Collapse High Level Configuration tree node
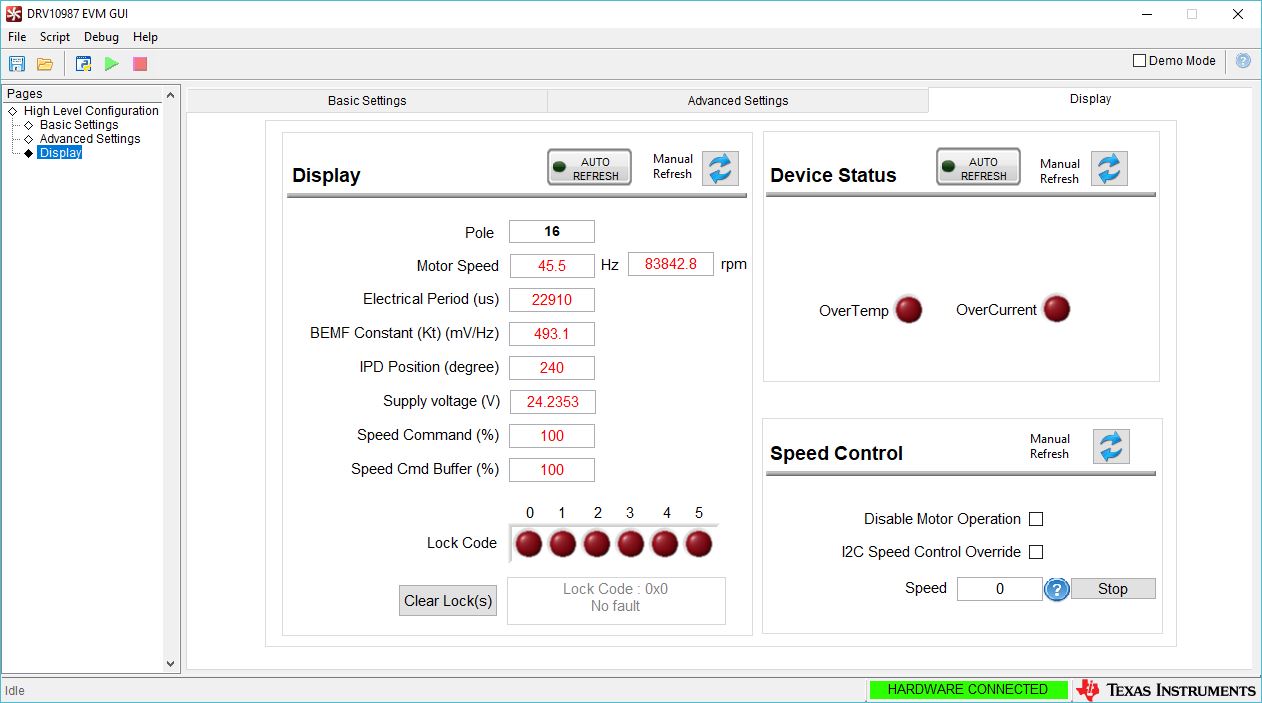The height and width of the screenshot is (703, 1262). pyautogui.click(x=12, y=111)
